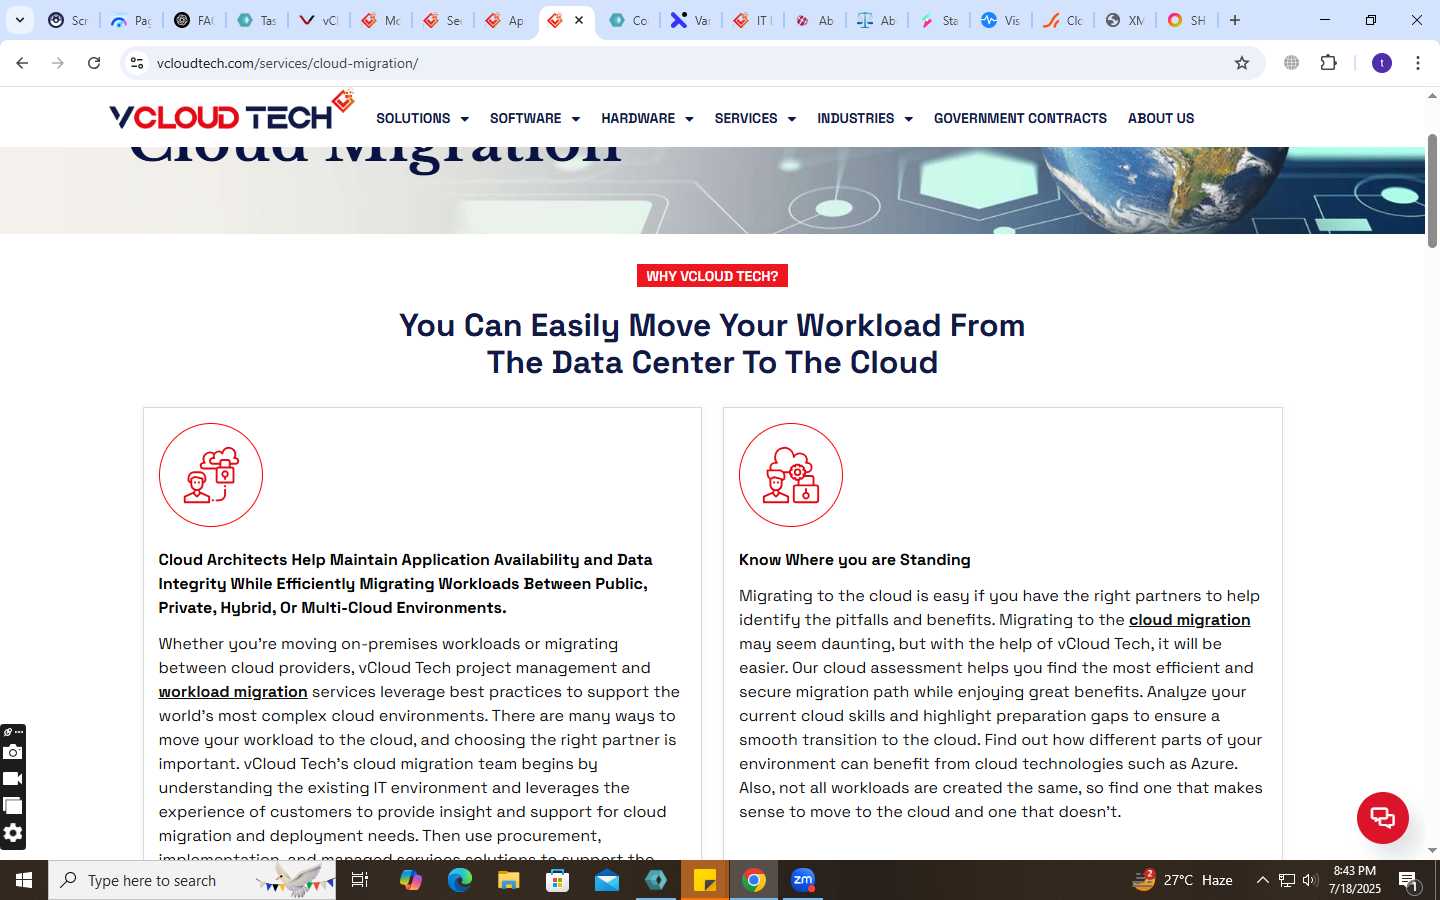Screen dimensions: 1440x900
Task: Show hidden system tray icons
Action: [1262, 880]
